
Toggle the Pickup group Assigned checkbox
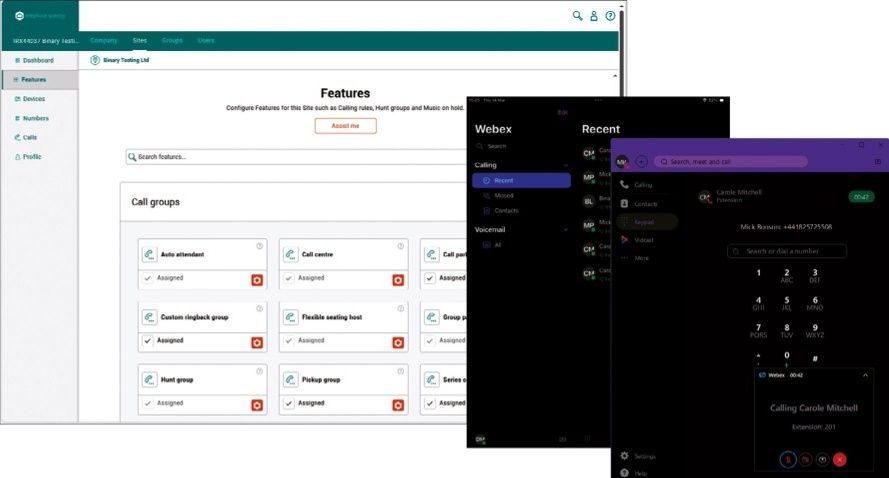click(289, 403)
